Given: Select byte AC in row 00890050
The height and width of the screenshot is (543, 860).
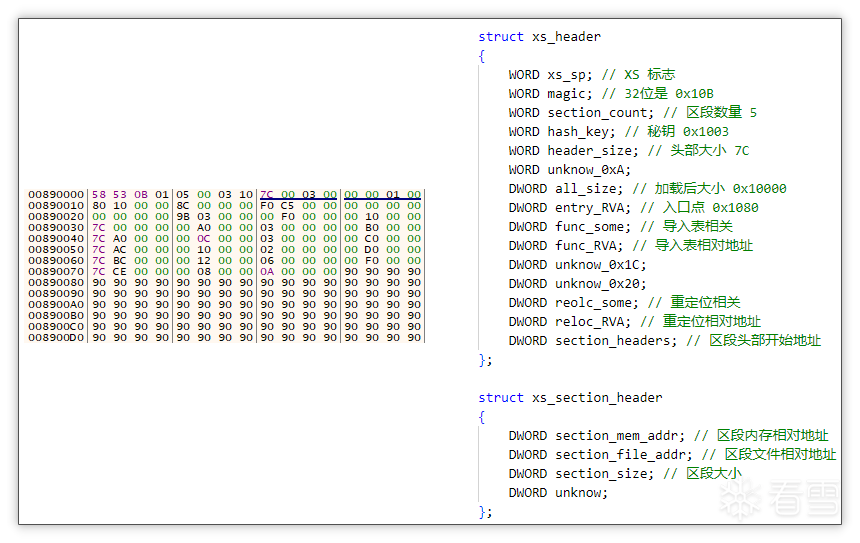Looking at the screenshot, I should tap(120, 250).
